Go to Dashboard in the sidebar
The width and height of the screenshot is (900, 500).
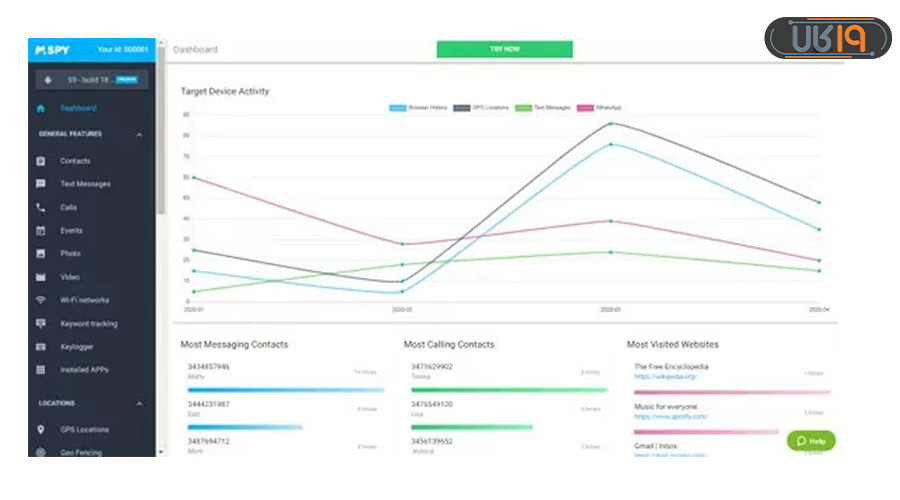[78, 108]
